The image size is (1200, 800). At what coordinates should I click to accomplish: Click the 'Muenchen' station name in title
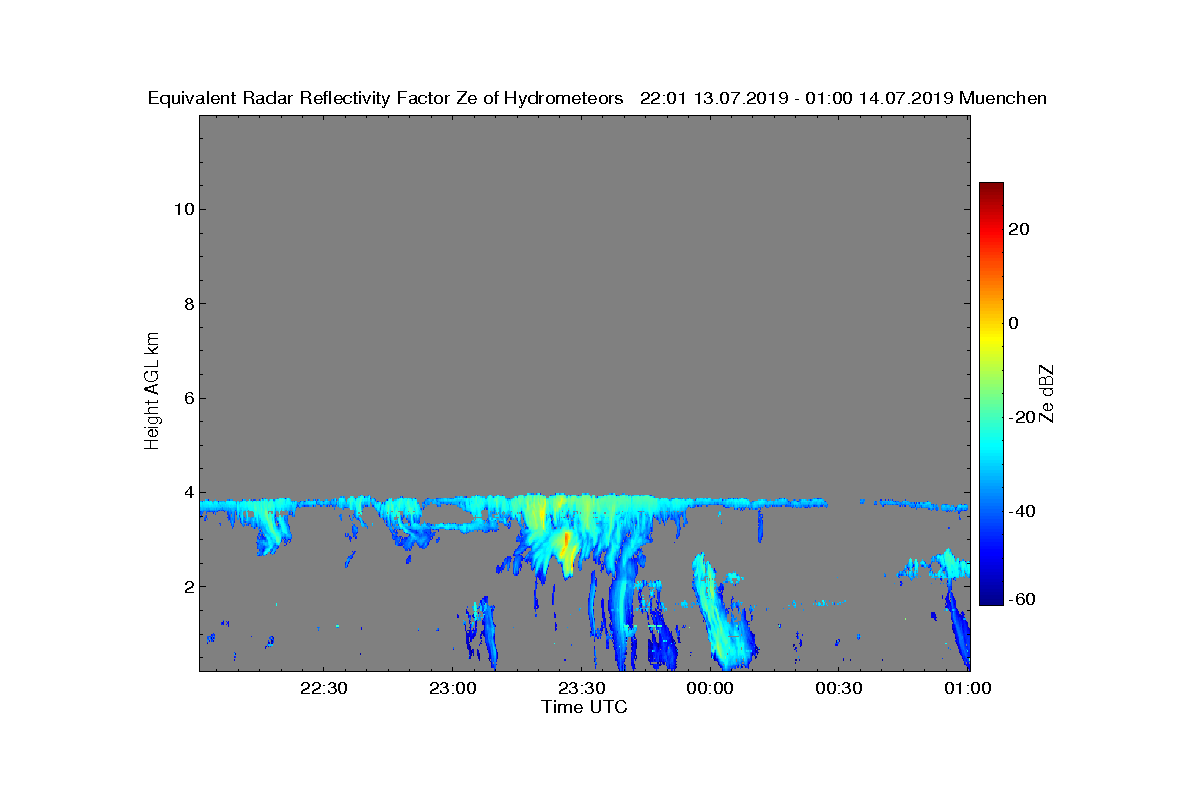[1003, 98]
